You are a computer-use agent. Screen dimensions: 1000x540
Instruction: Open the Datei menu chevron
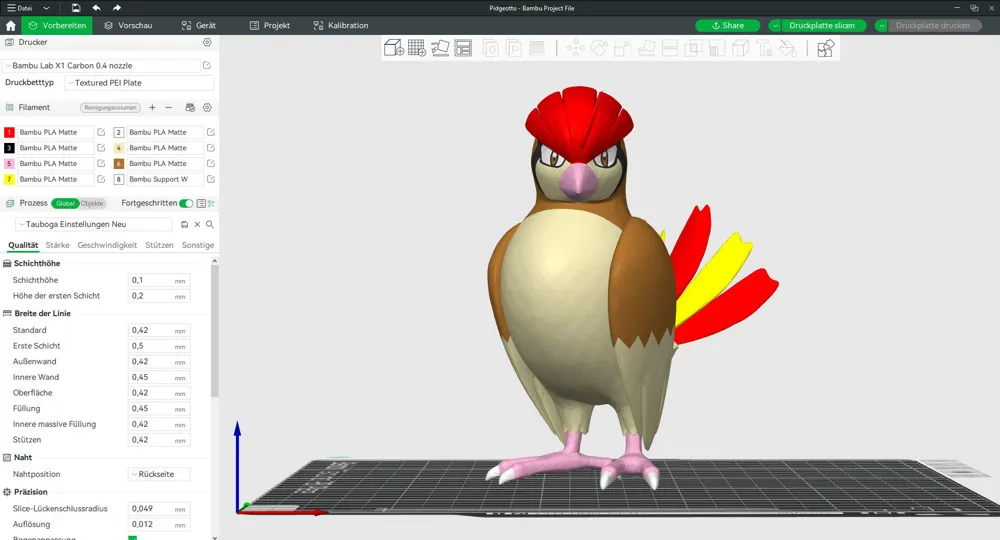click(x=46, y=8)
